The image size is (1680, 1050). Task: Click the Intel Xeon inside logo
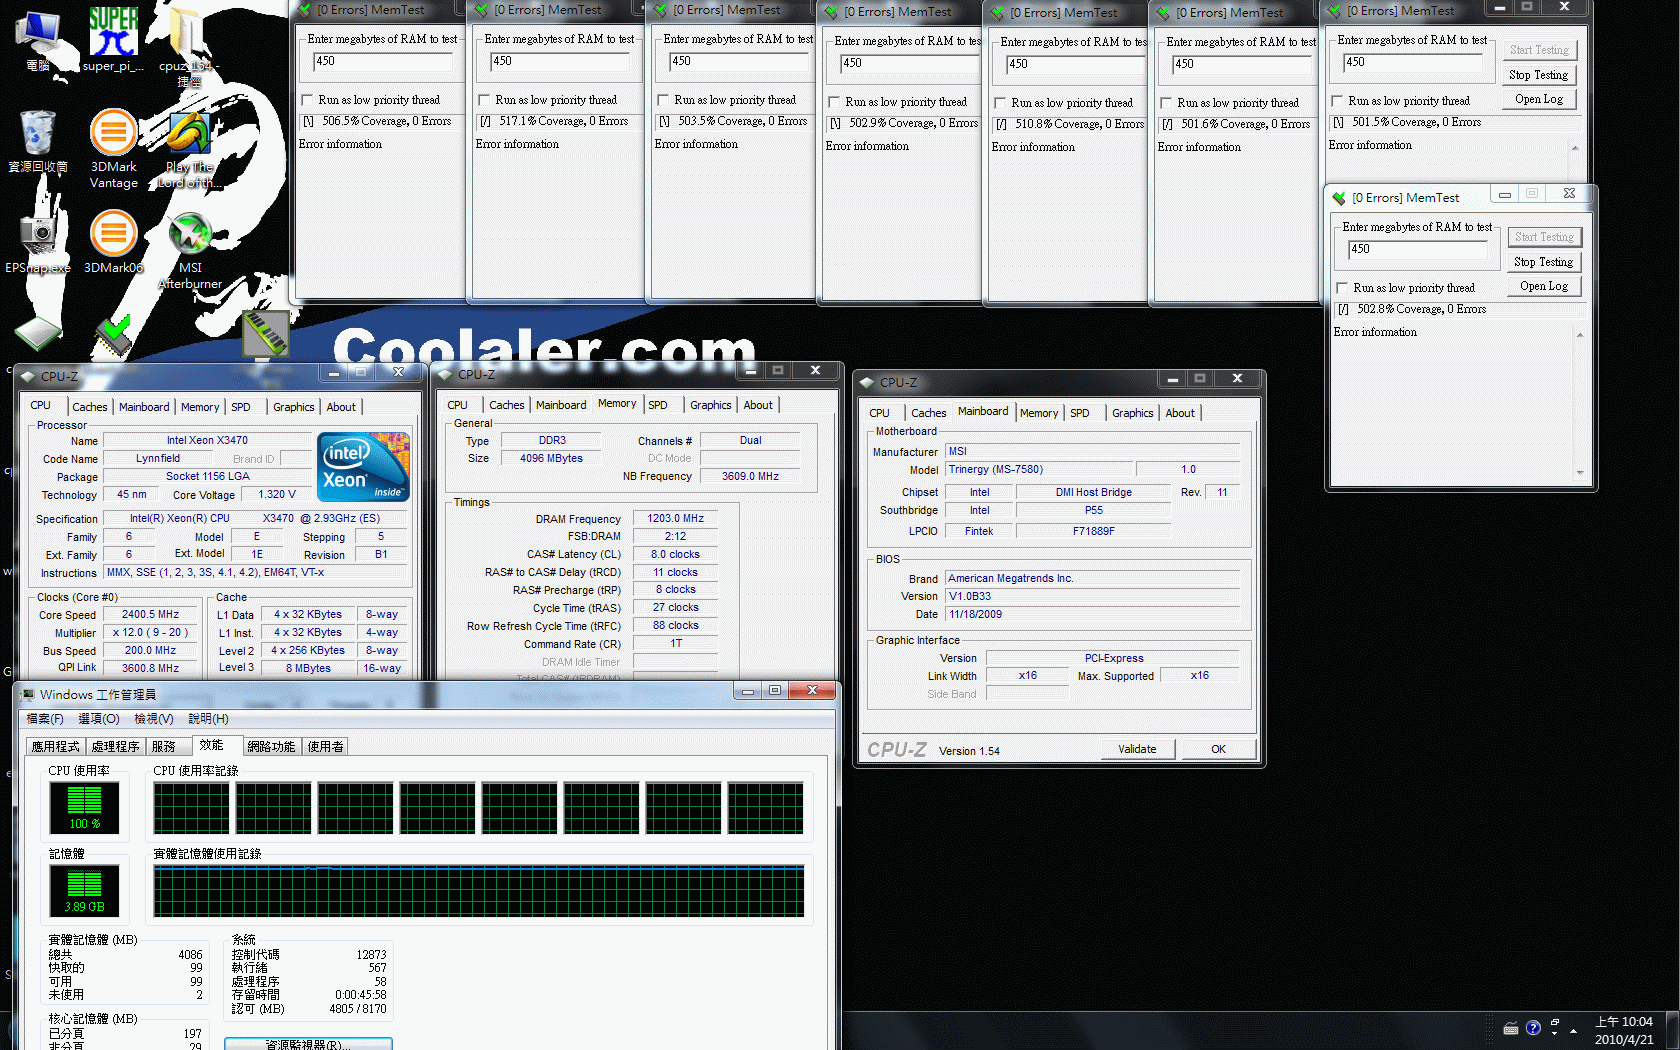point(363,466)
